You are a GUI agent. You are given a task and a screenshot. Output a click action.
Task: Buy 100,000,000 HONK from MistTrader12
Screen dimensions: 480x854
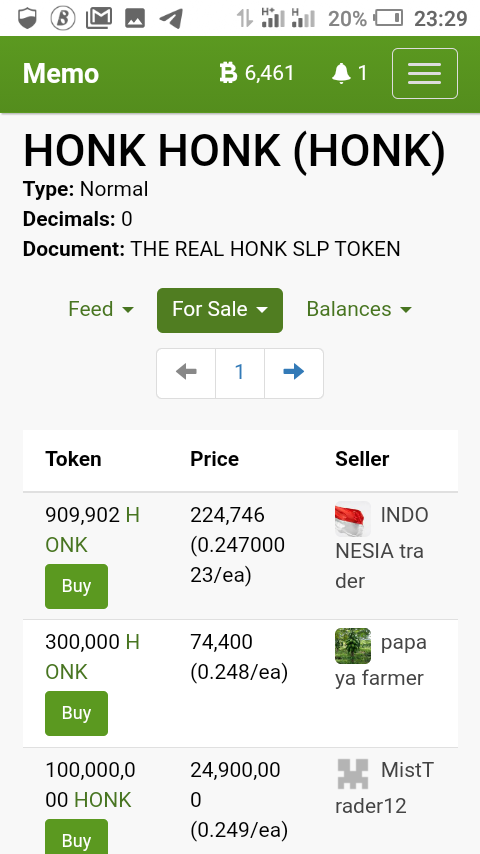pos(76,837)
